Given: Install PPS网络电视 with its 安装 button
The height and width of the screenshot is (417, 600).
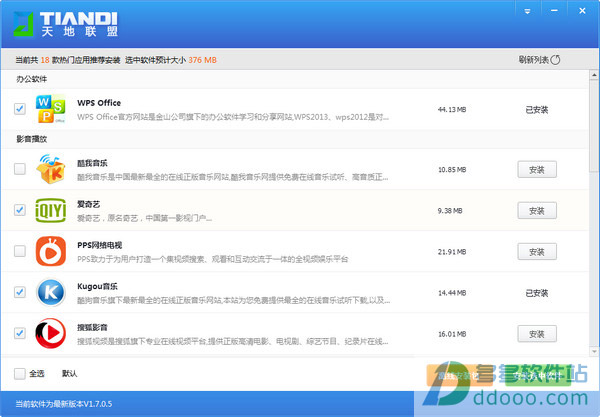Looking at the screenshot, I should tap(537, 252).
